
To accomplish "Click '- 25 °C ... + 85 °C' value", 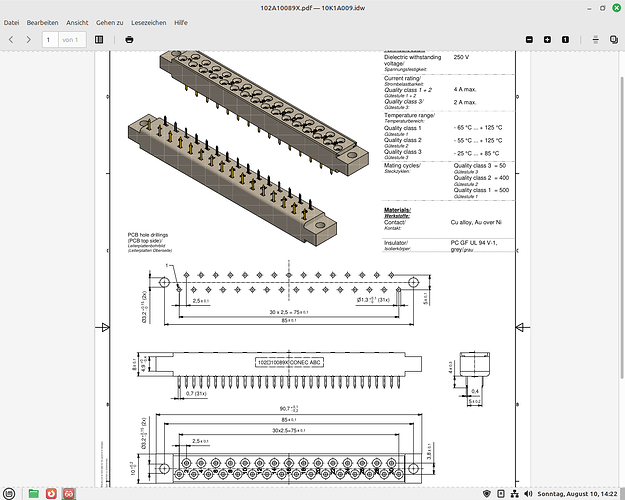I will pos(476,153).
